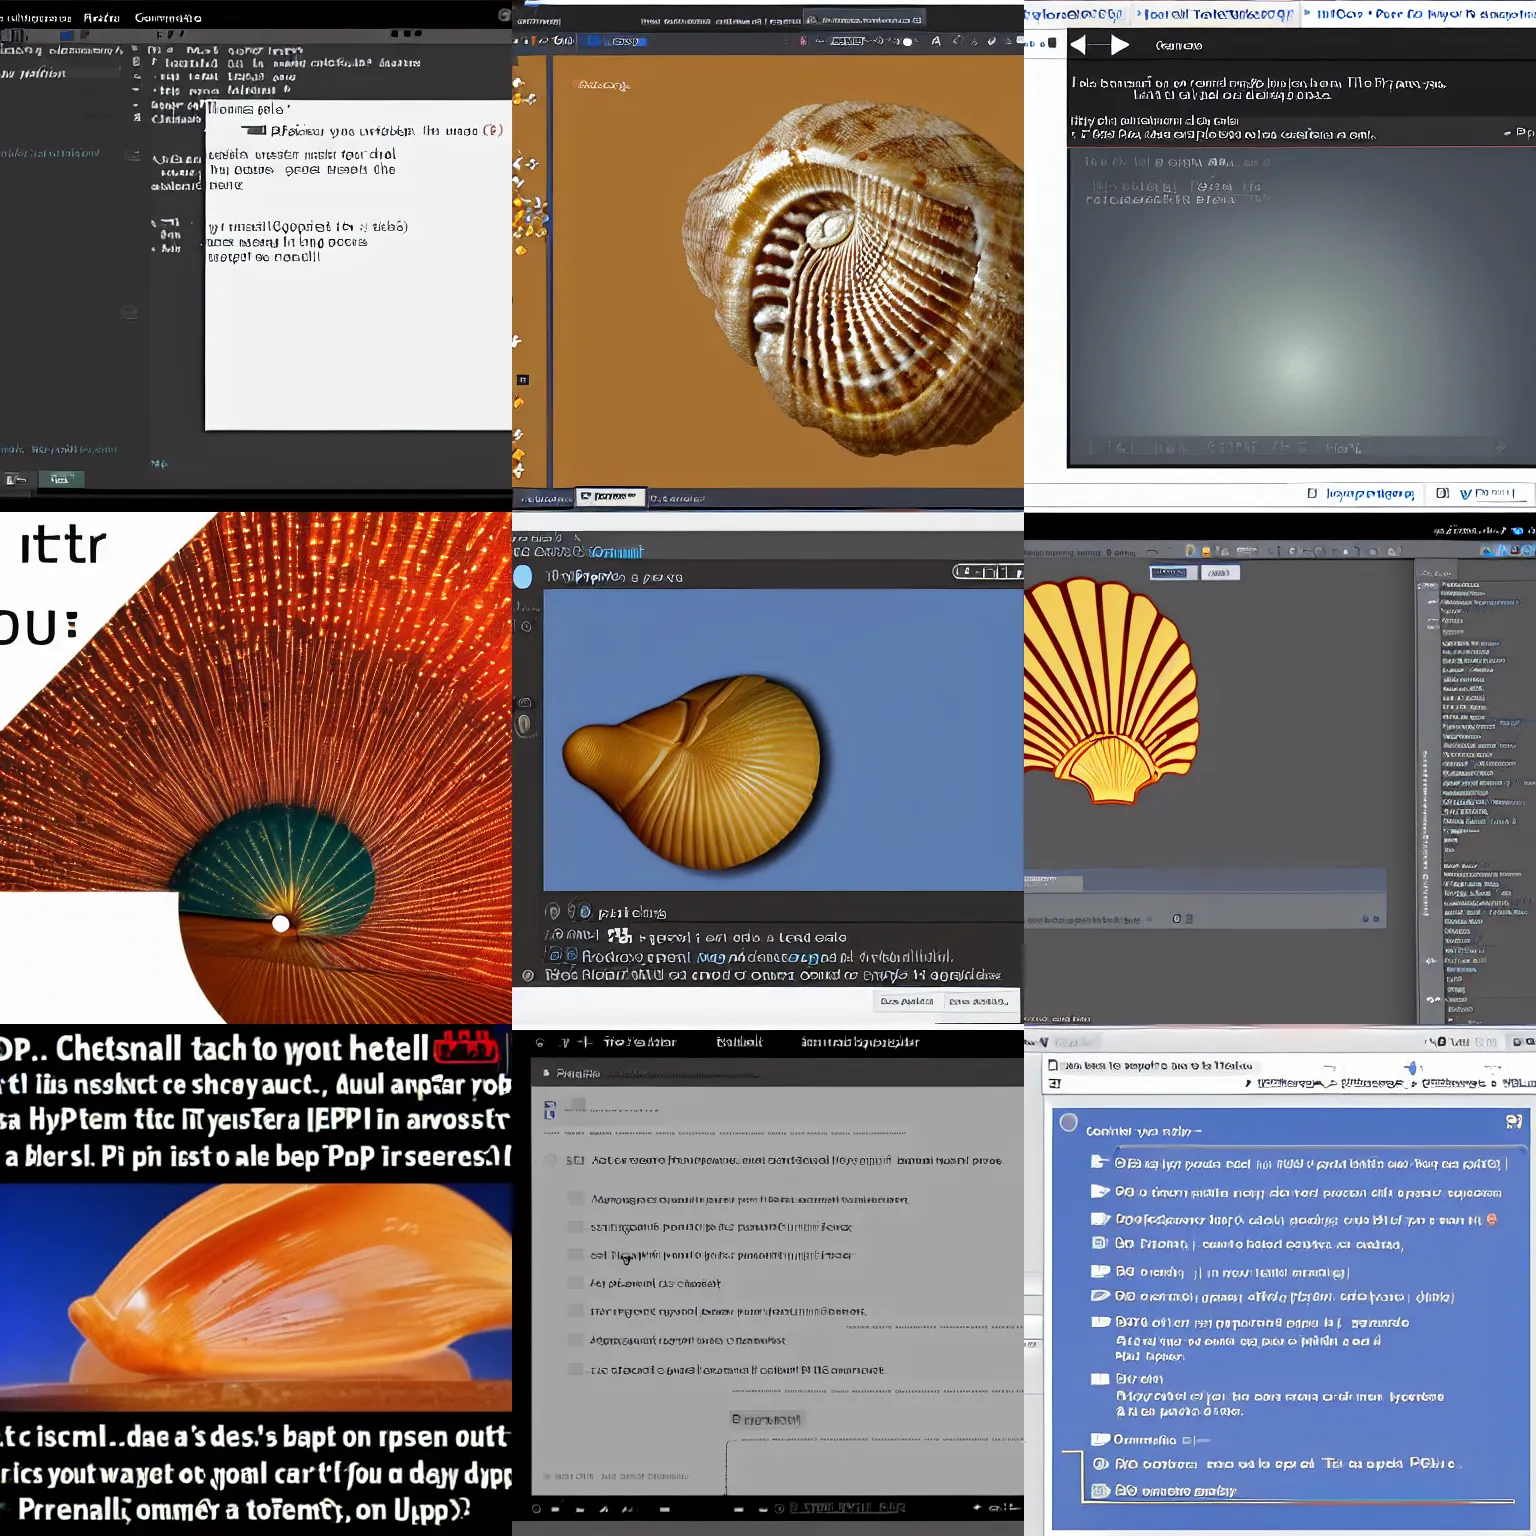Select the blue highlighted field in brown viewer toolbar
The height and width of the screenshot is (1536, 1536).
coord(626,41)
